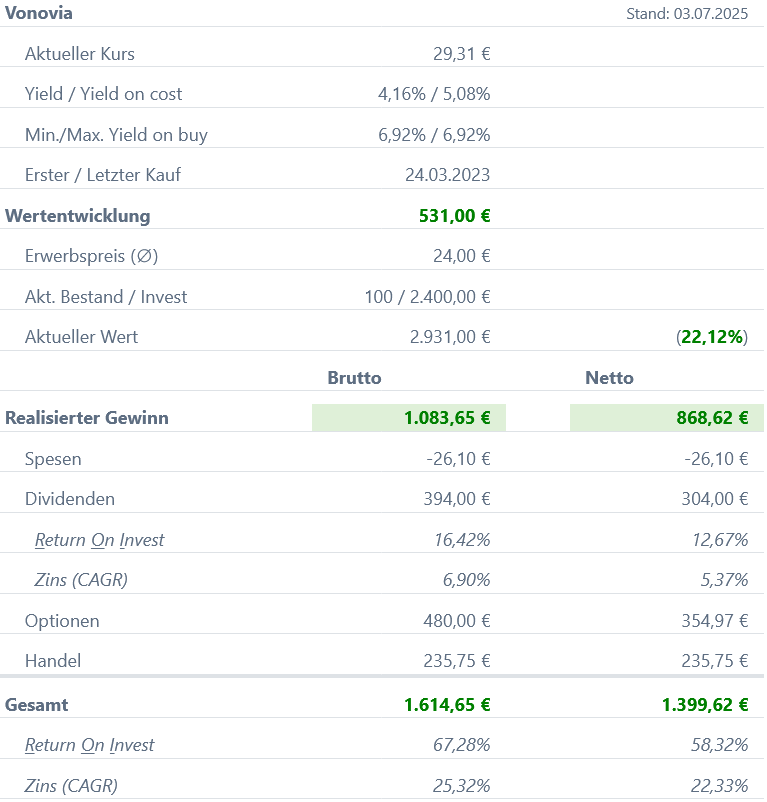
Task: Select total net 1.399,62 €
Action: point(705,705)
